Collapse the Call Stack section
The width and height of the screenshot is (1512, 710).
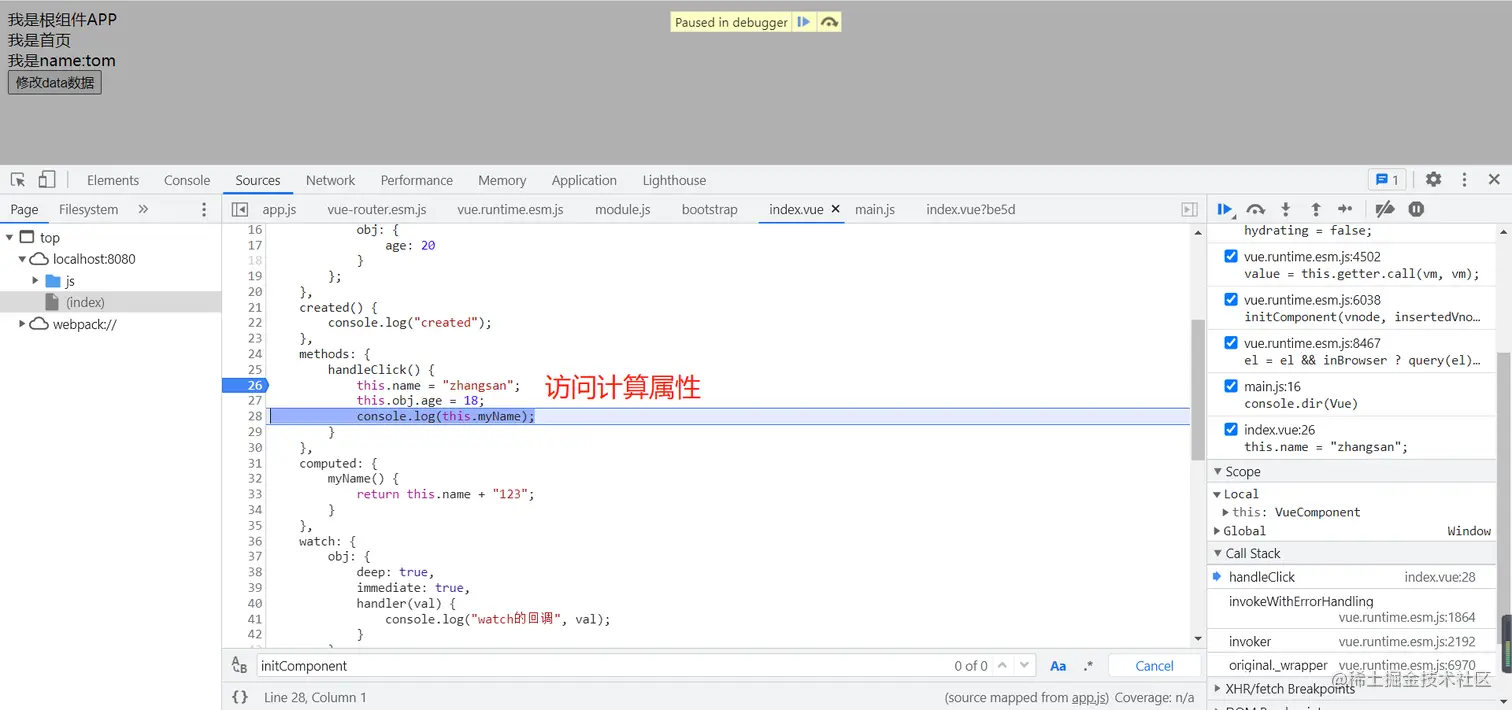click(1217, 553)
